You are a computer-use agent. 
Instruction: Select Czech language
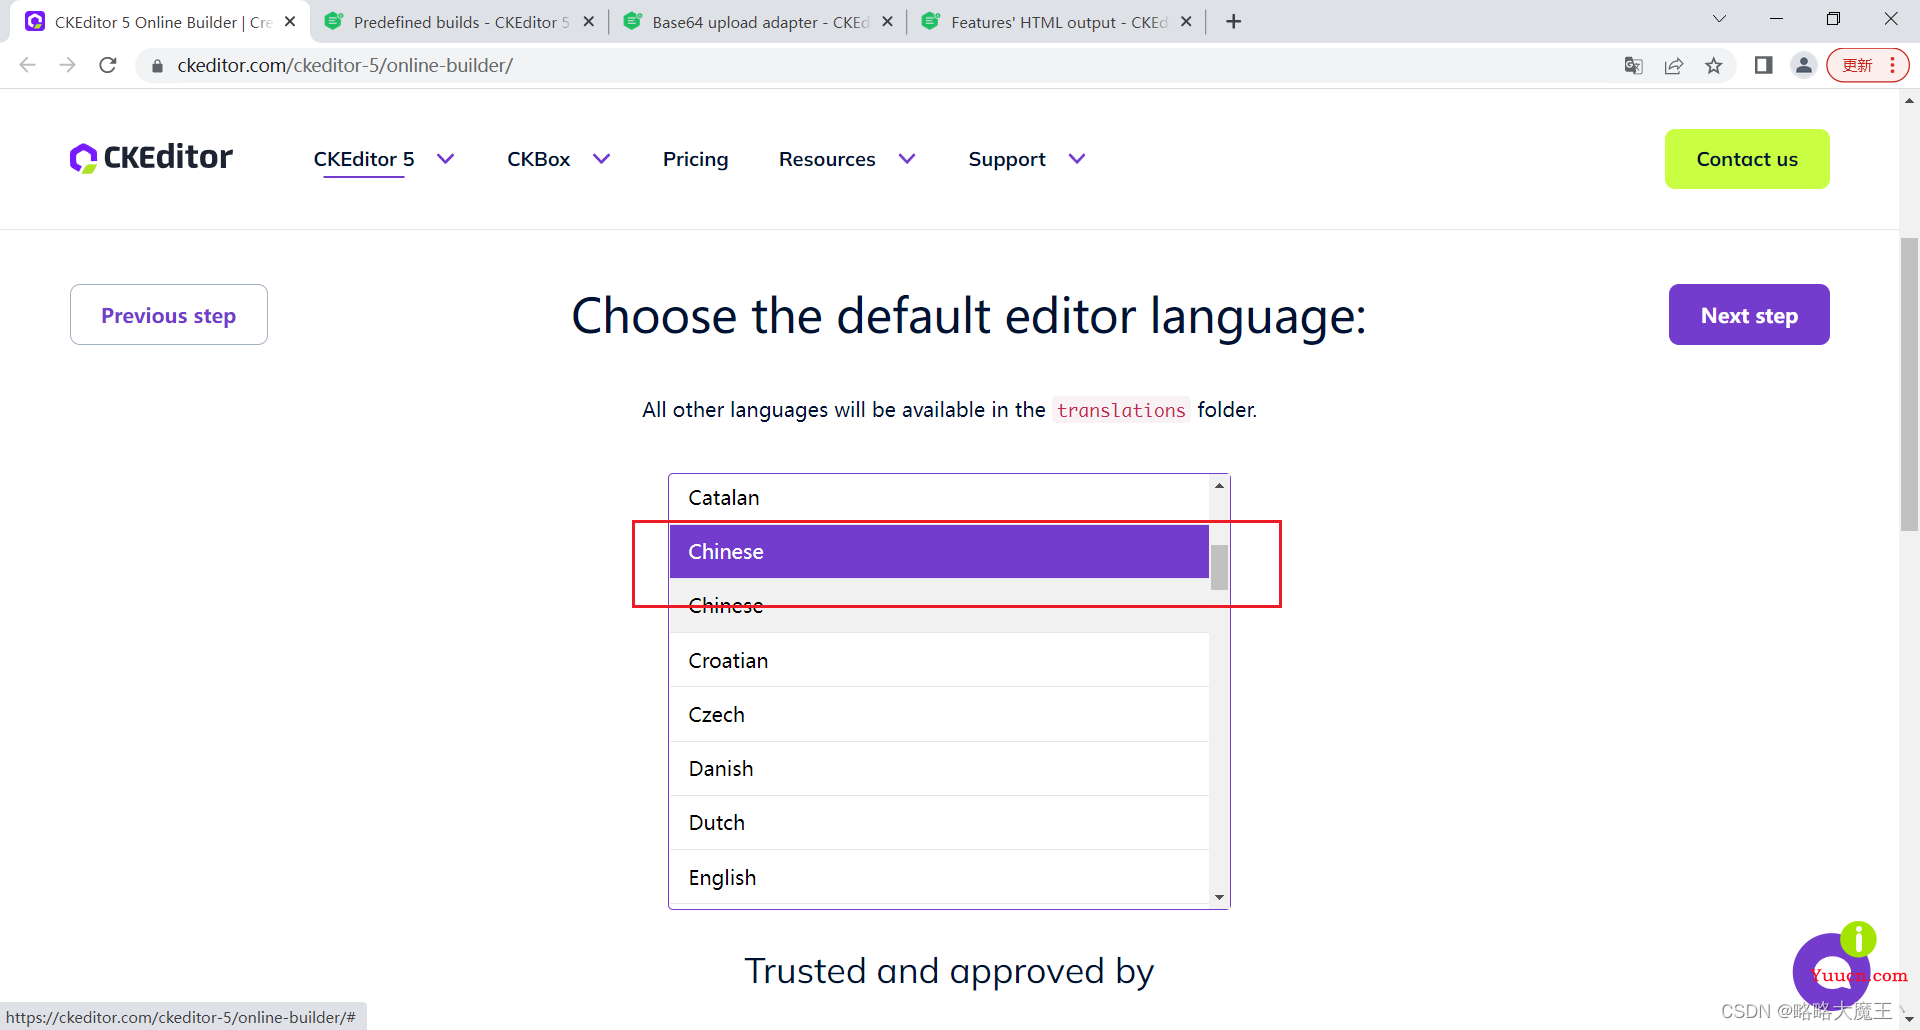point(939,714)
